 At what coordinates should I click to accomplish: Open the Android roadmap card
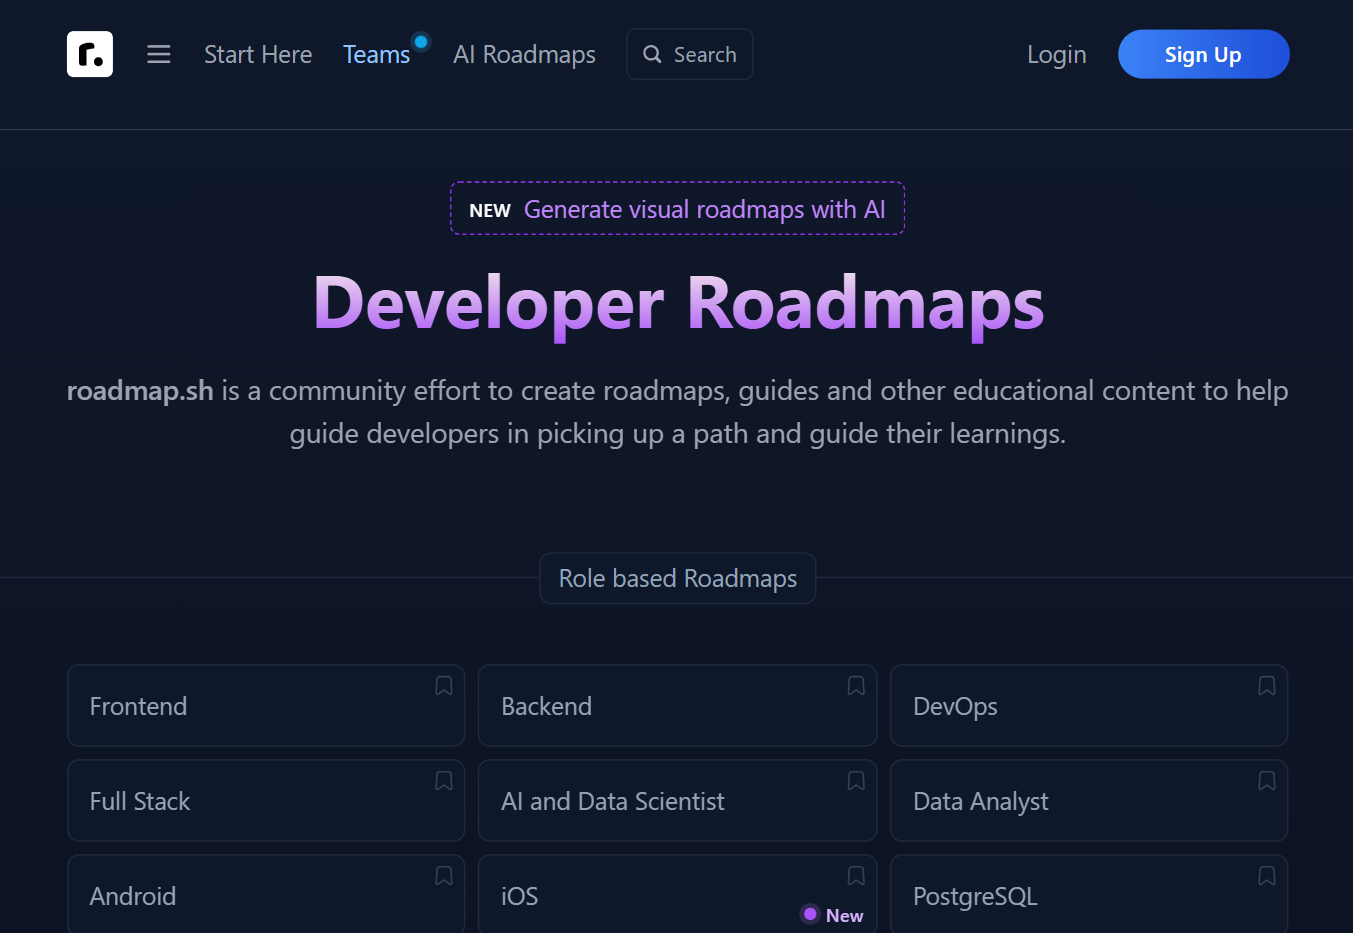266,894
